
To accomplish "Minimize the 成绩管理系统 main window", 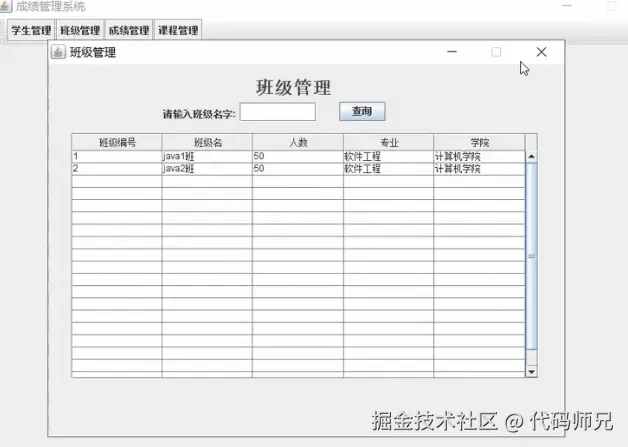I will [x=566, y=6].
